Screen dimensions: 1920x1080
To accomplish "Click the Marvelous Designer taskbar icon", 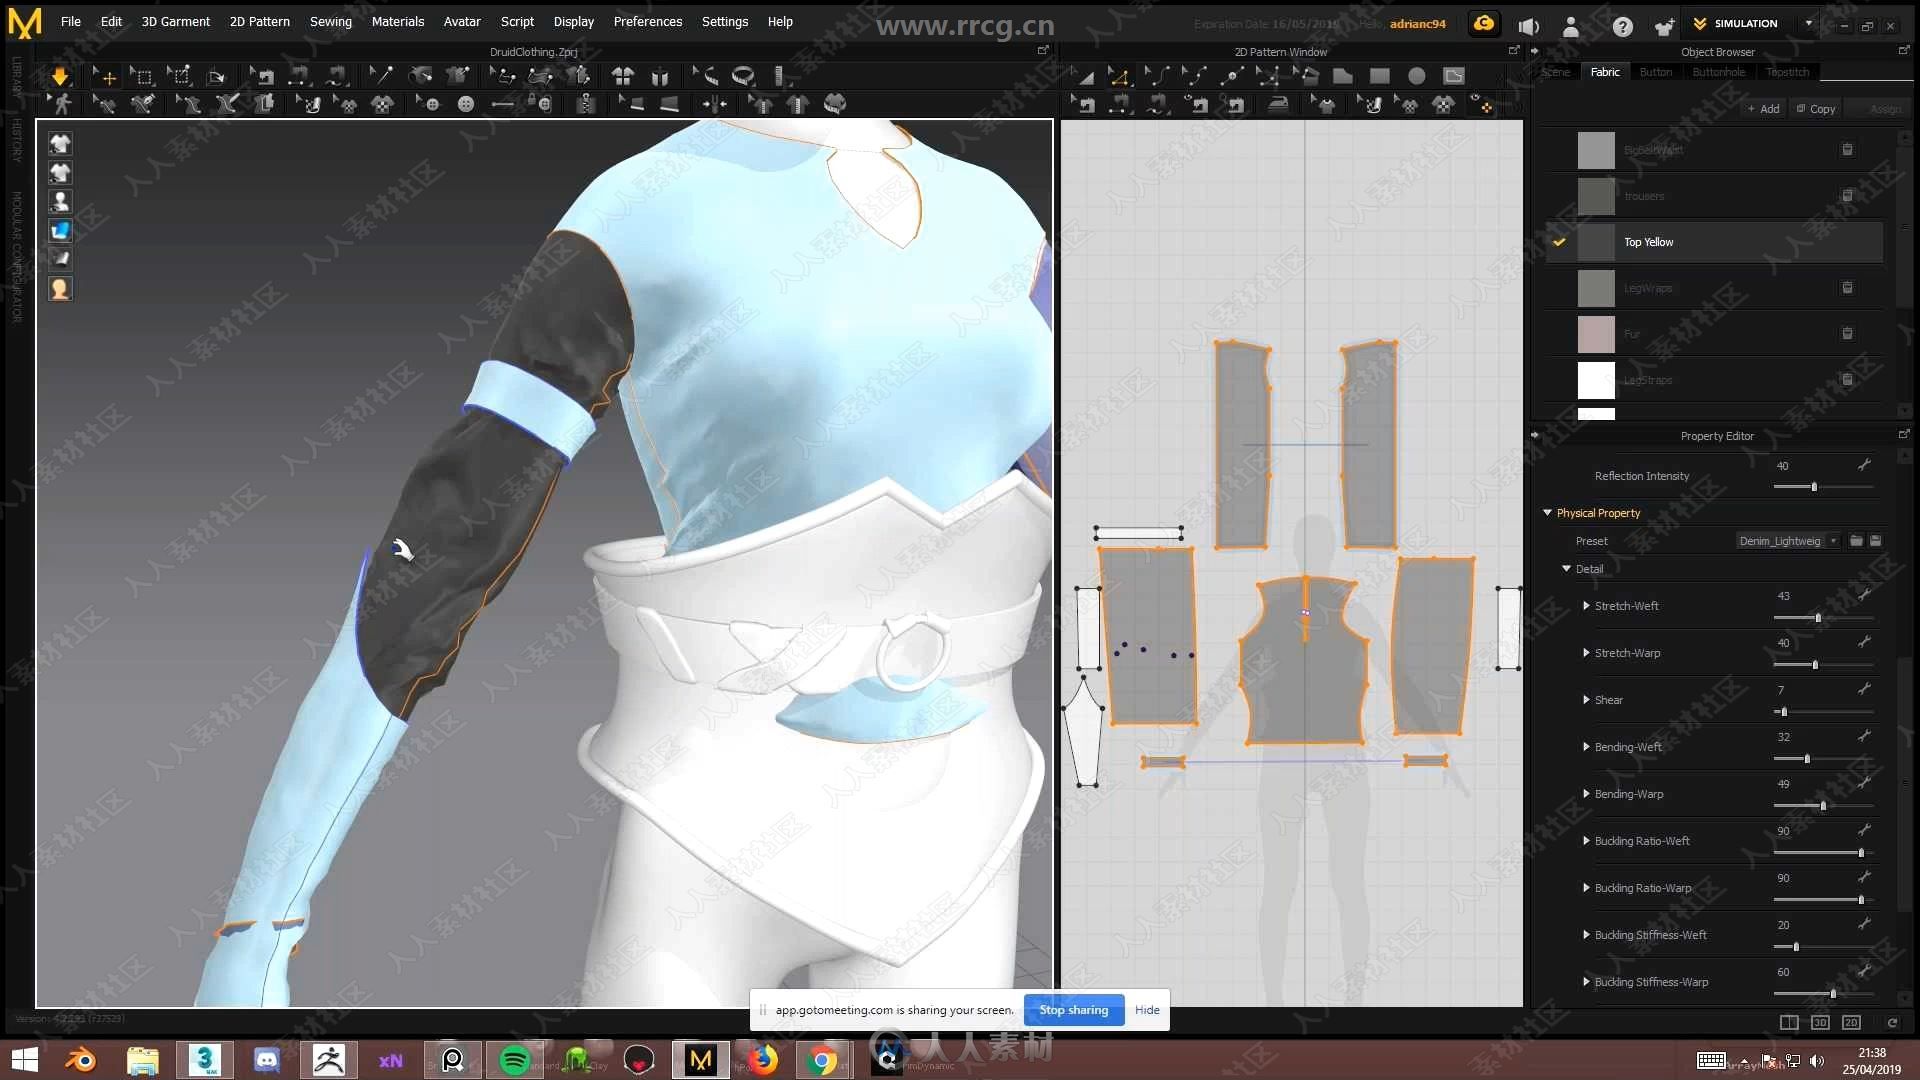I will pyautogui.click(x=698, y=1058).
